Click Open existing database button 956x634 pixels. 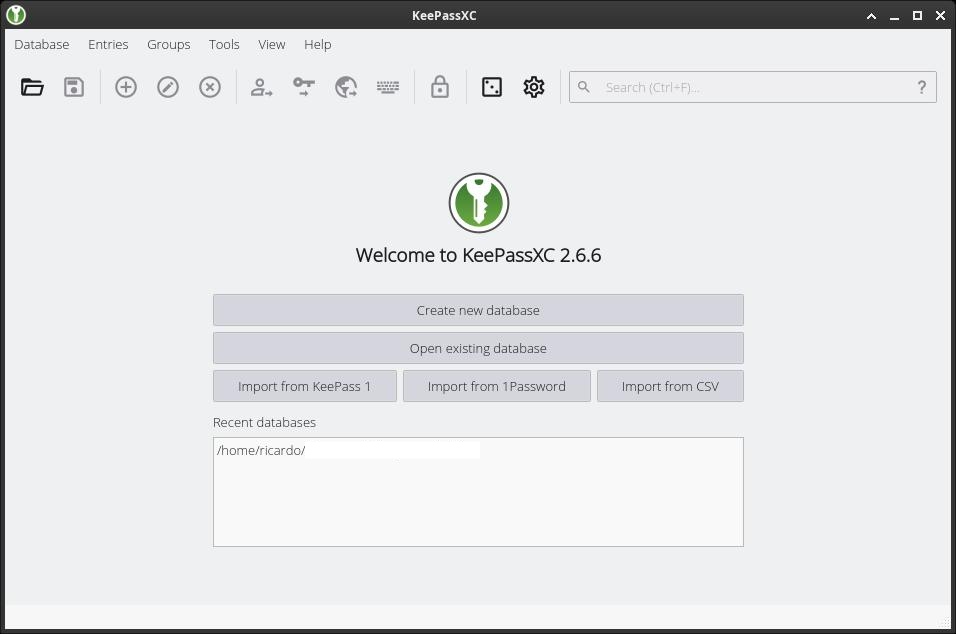[x=478, y=348]
